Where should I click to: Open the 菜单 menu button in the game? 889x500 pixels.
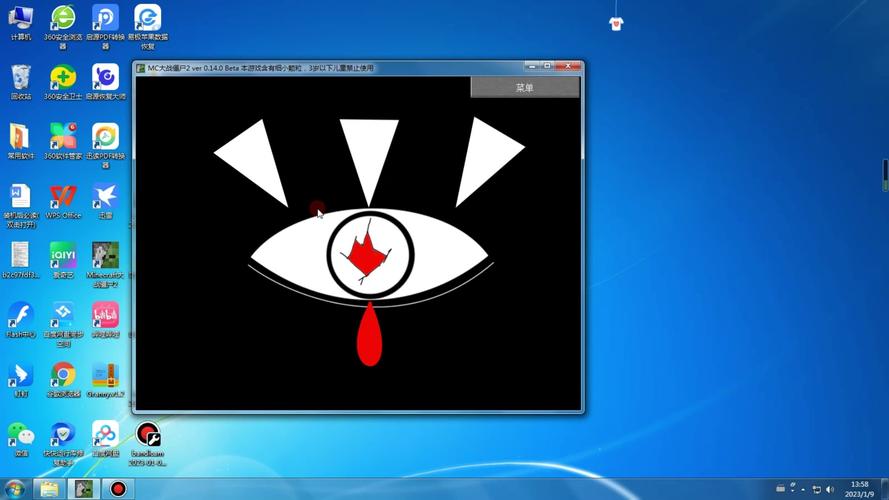(525, 87)
